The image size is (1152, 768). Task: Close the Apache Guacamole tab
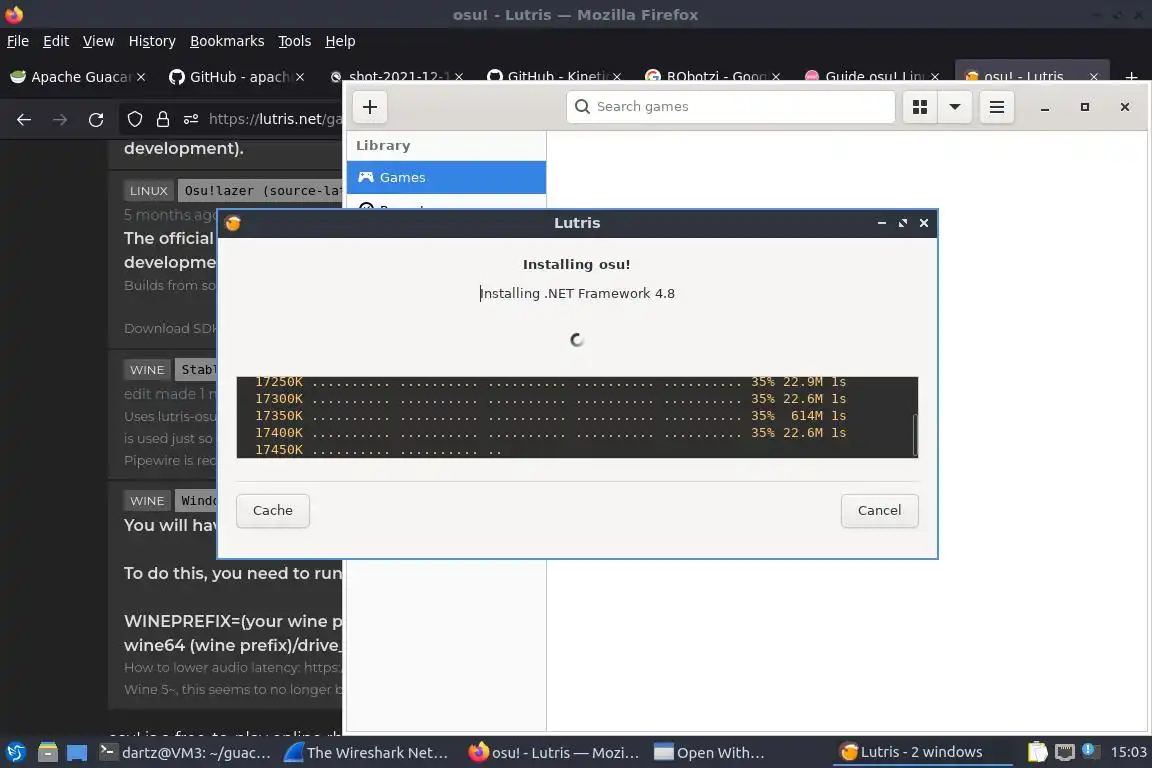click(141, 76)
